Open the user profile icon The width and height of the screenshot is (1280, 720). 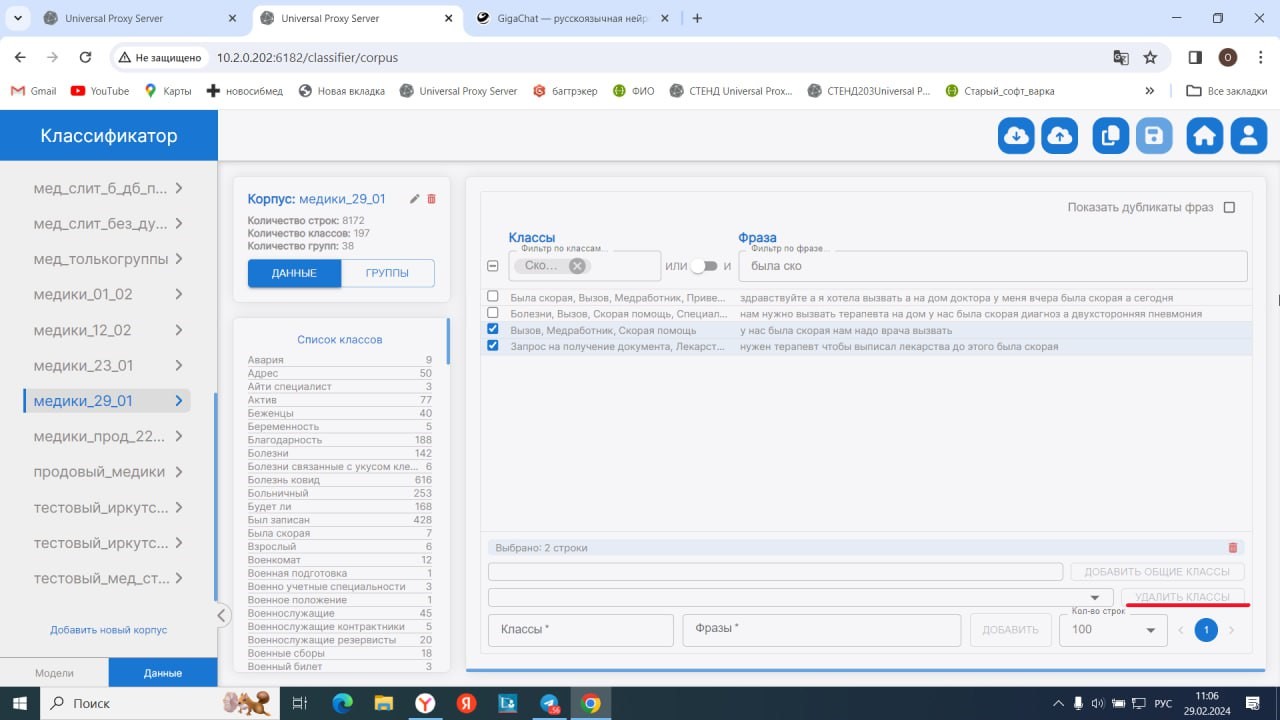click(x=1248, y=136)
